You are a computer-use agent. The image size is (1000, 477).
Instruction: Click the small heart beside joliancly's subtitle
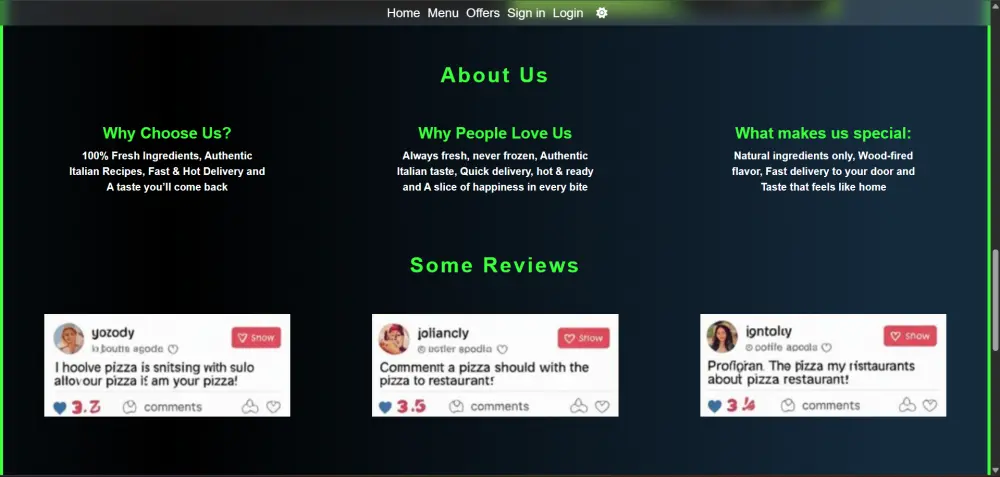click(502, 349)
